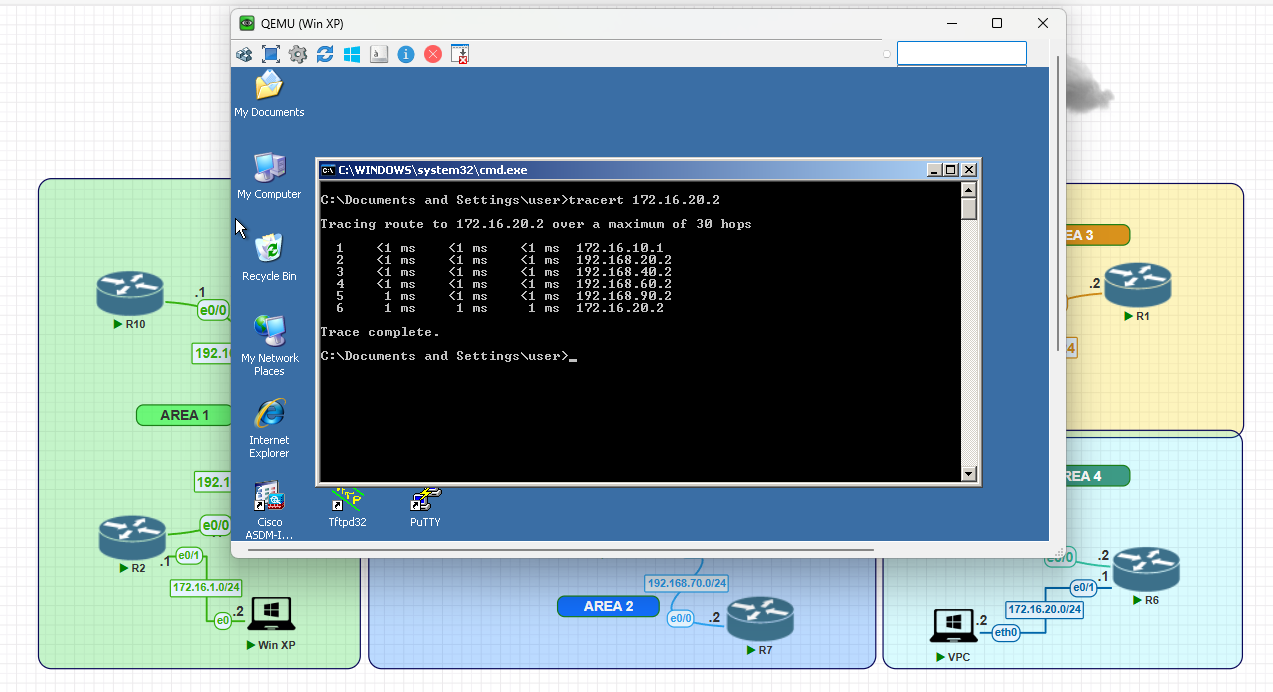The image size is (1273, 692).
Task: Open the settings gear in QEMU toolbar
Action: coord(298,54)
